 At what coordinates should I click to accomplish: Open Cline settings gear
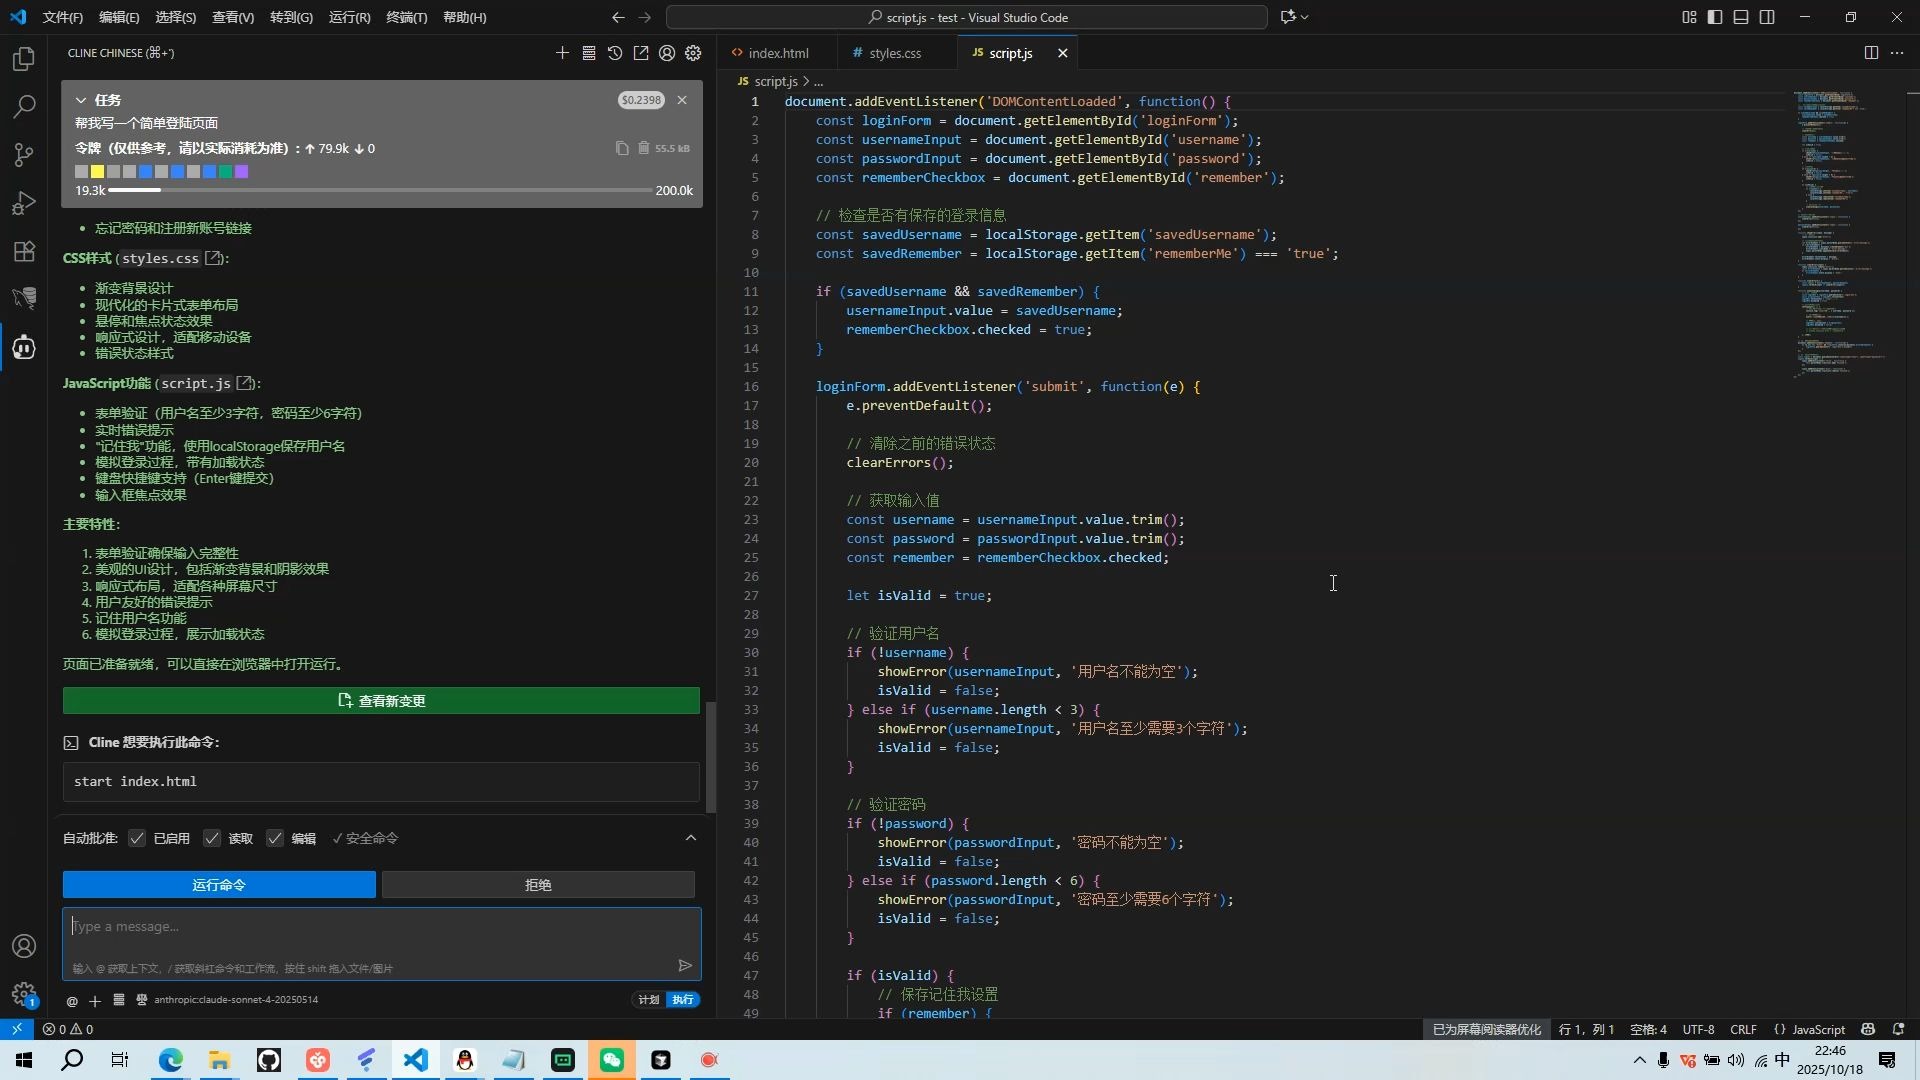(693, 53)
